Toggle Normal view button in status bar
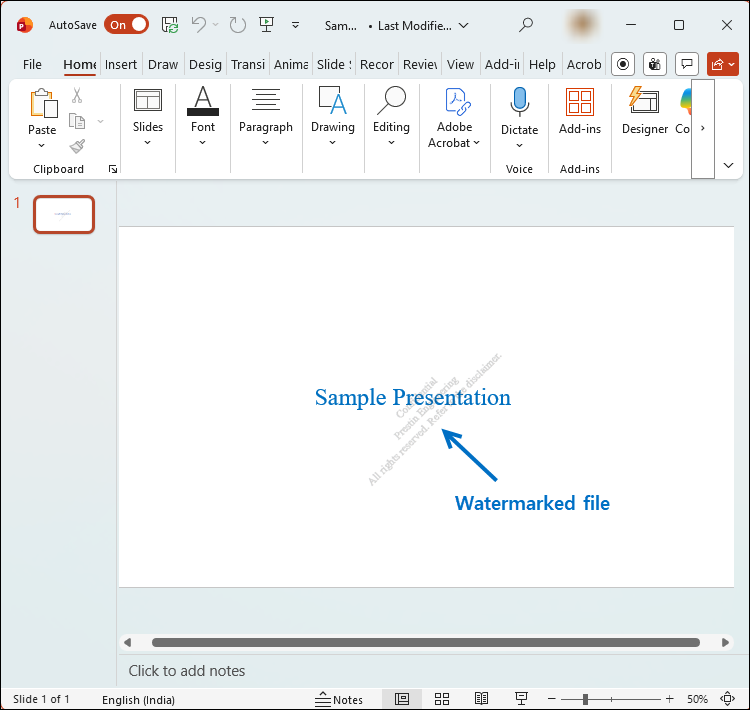The height and width of the screenshot is (710, 750). pos(401,699)
